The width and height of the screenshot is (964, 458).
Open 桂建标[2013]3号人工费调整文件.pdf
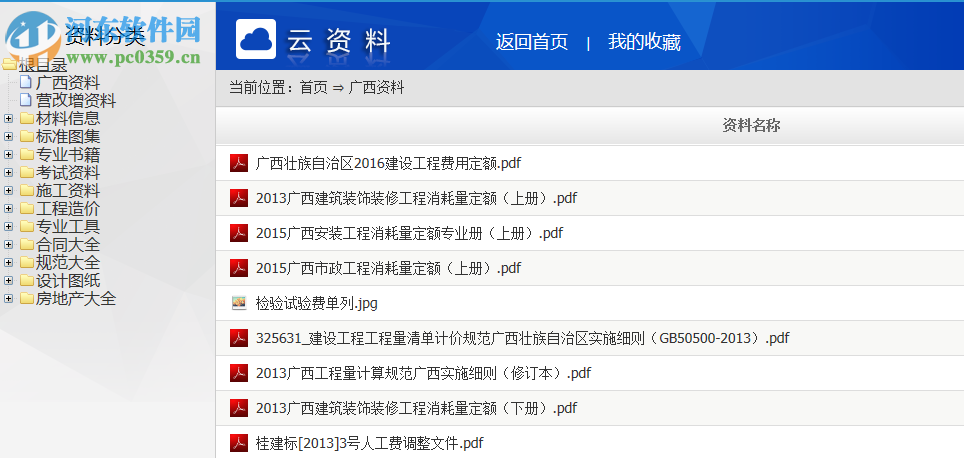click(x=369, y=443)
